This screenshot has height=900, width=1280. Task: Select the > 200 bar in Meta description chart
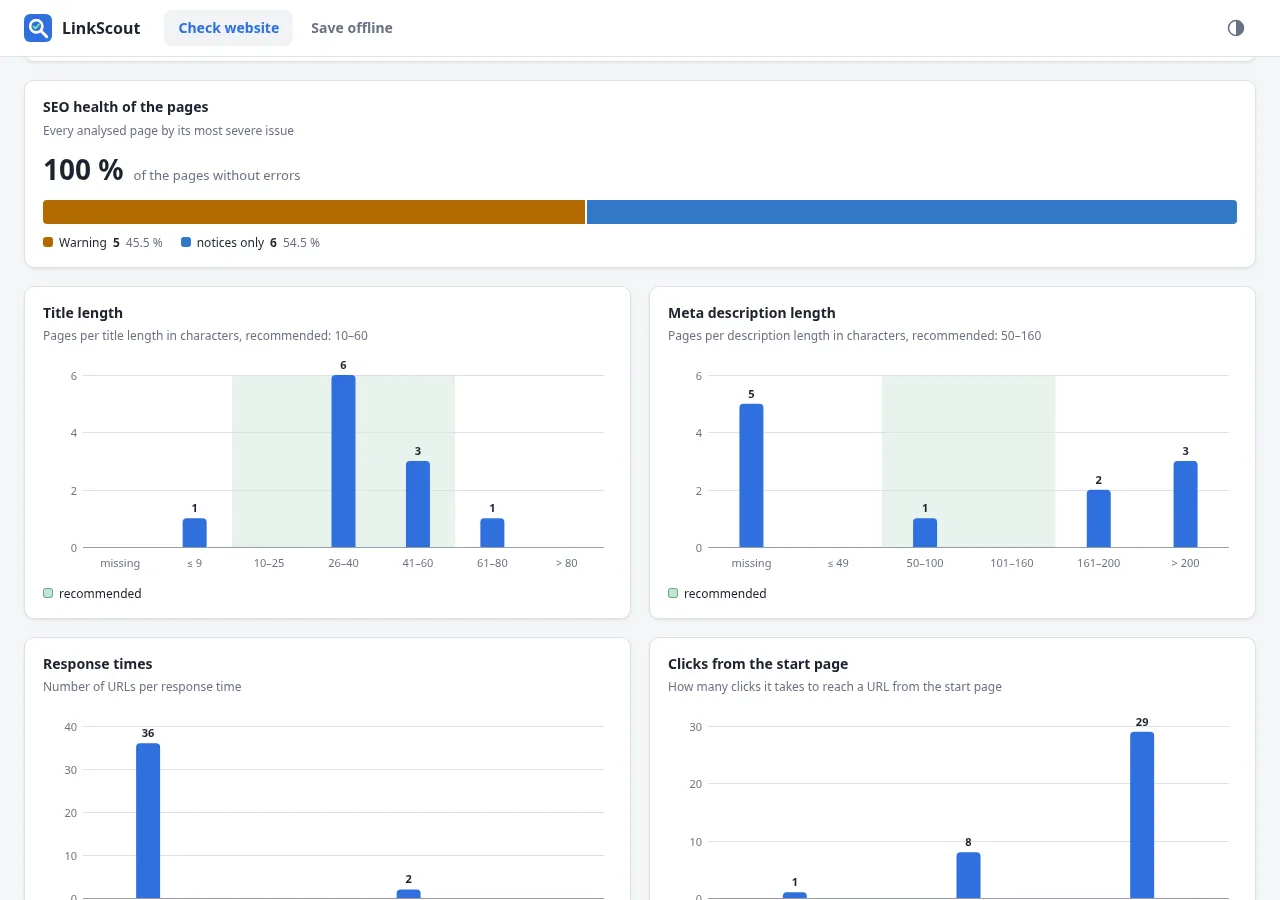(x=1185, y=504)
